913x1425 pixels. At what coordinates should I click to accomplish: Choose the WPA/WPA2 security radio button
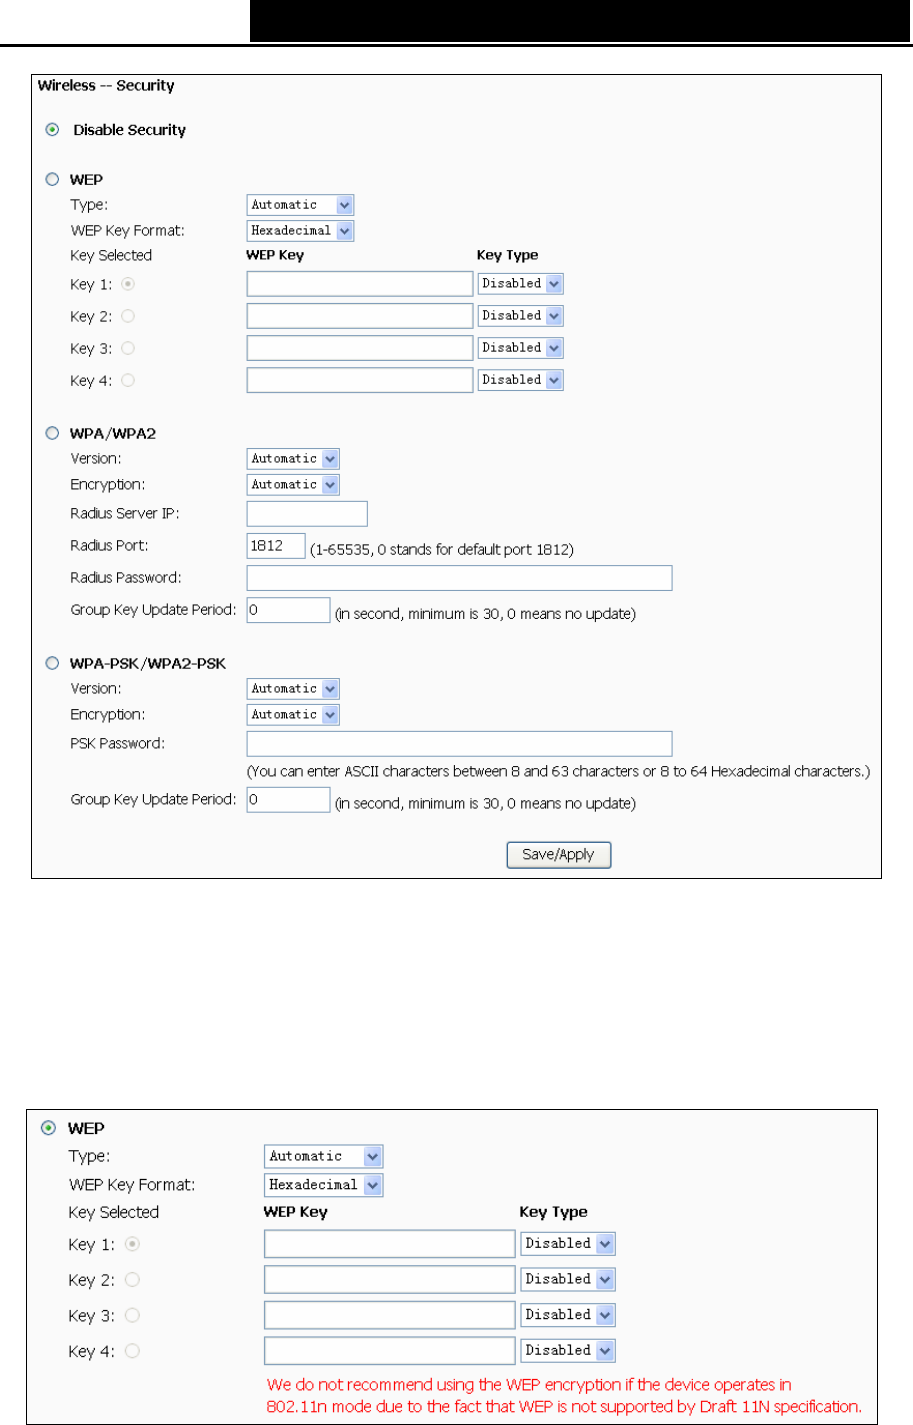(52, 434)
